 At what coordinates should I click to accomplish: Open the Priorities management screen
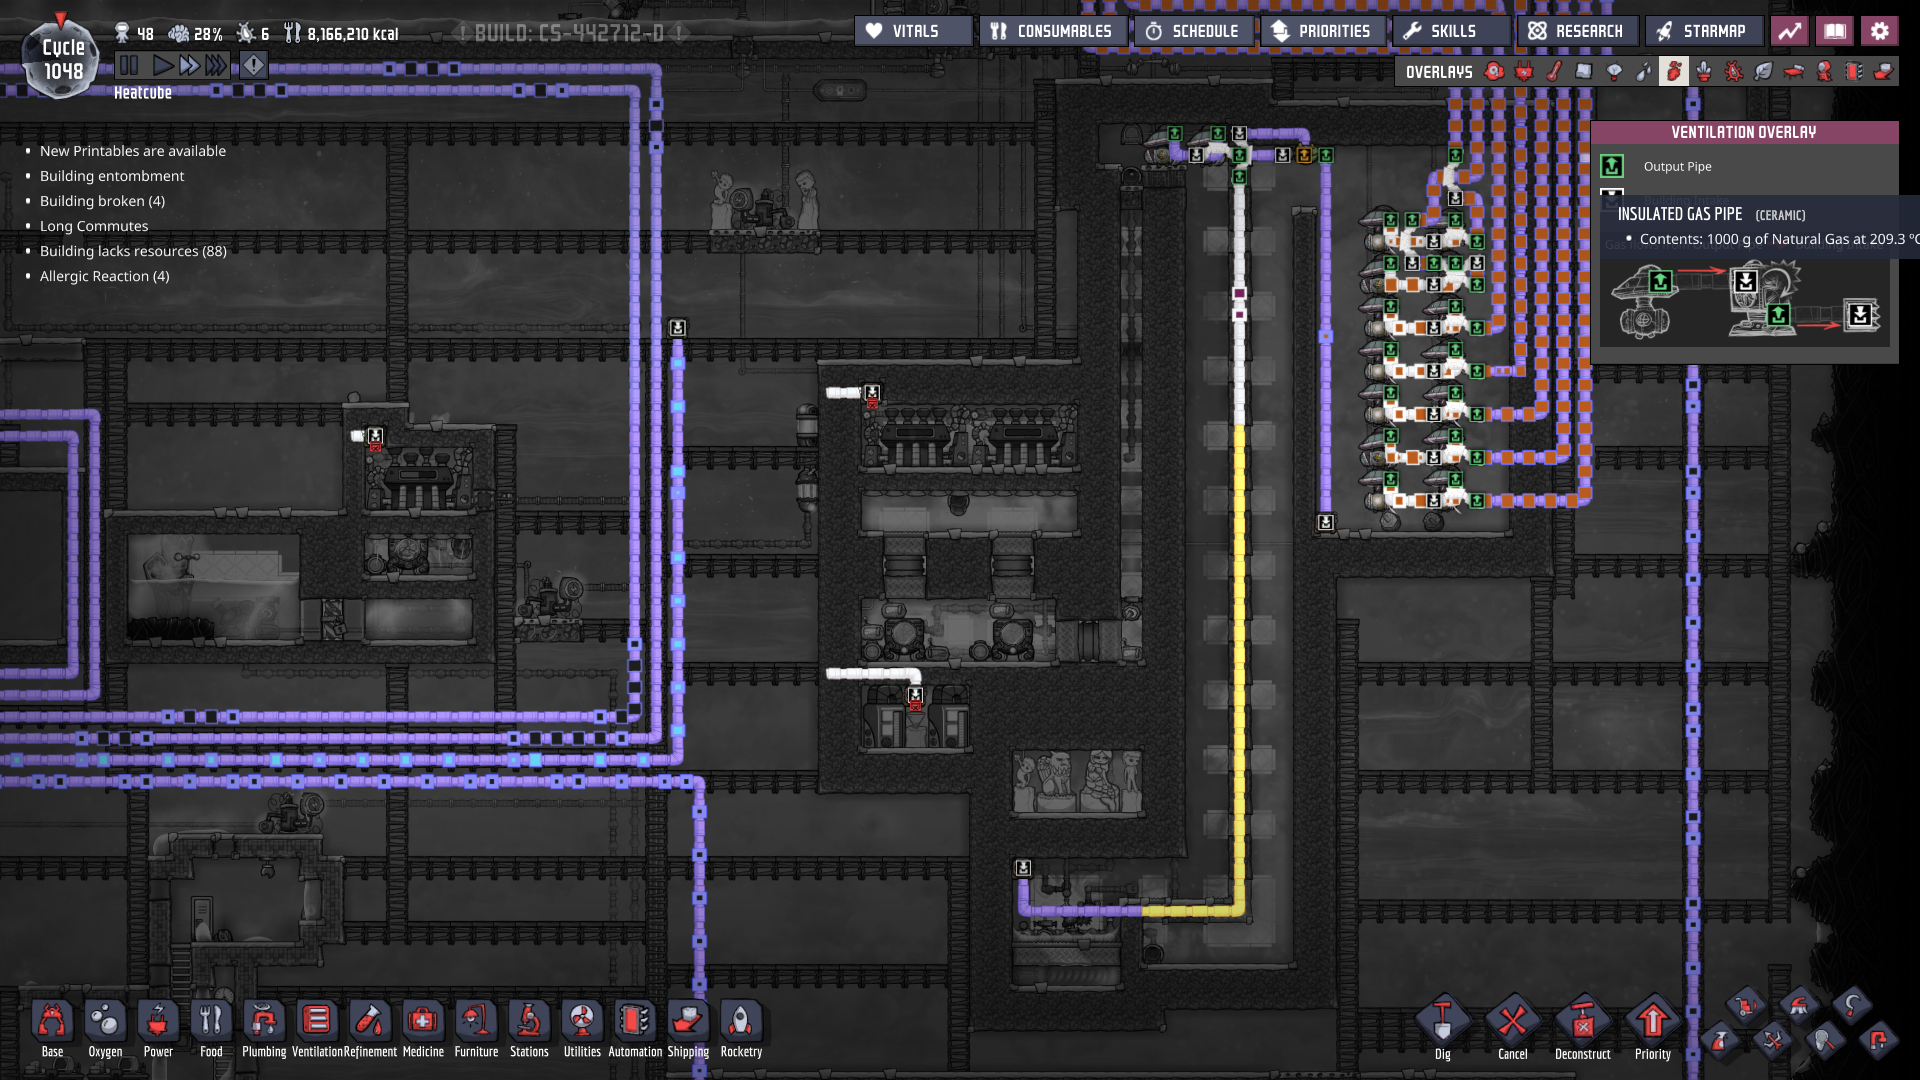click(x=1322, y=31)
